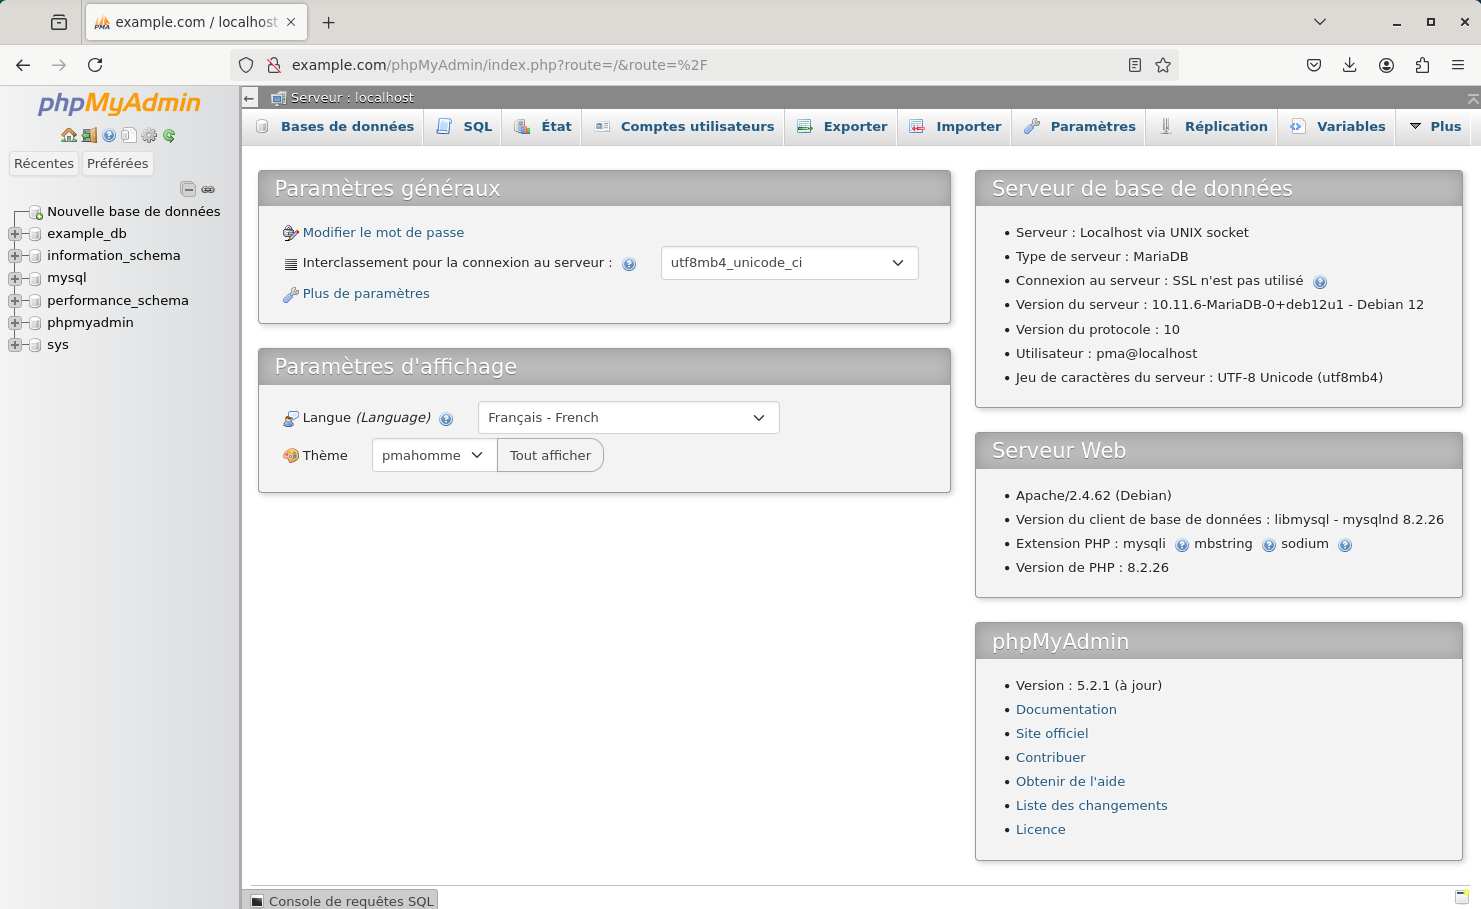Click help icon after sodium extension
Image resolution: width=1481 pixels, height=909 pixels.
click(x=1345, y=545)
